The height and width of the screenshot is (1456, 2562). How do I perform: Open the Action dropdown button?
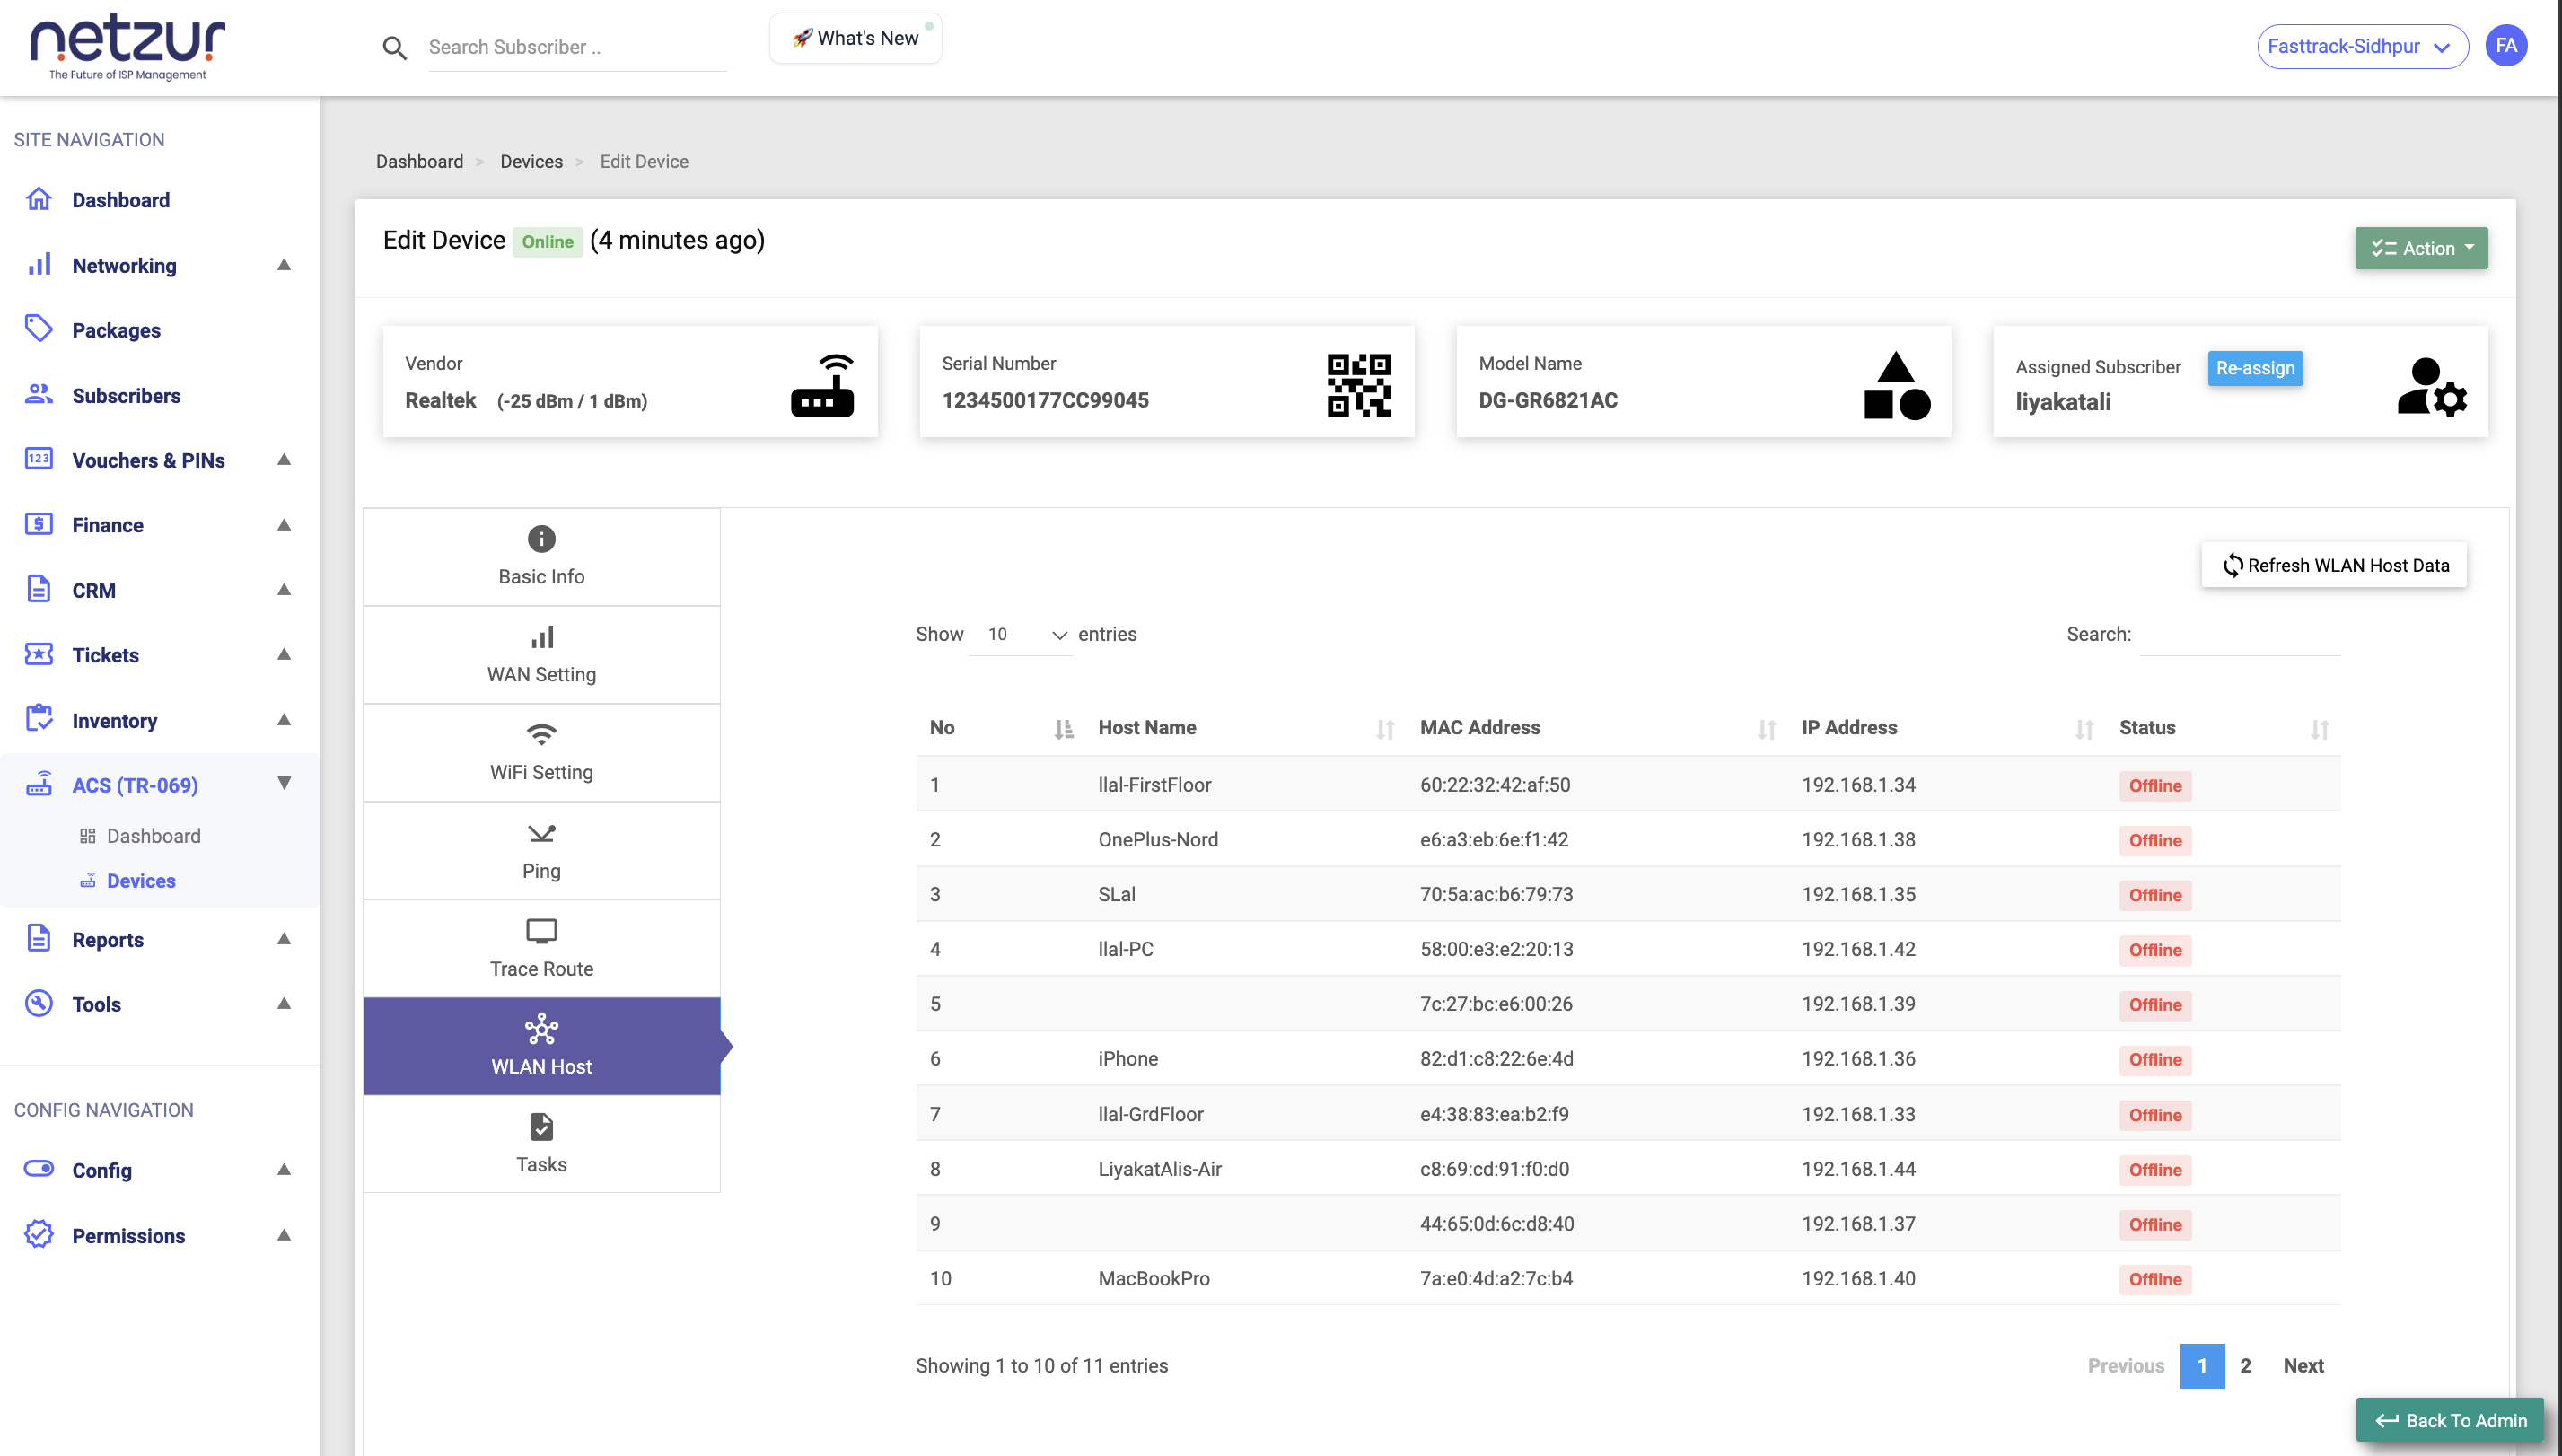pos(2421,248)
